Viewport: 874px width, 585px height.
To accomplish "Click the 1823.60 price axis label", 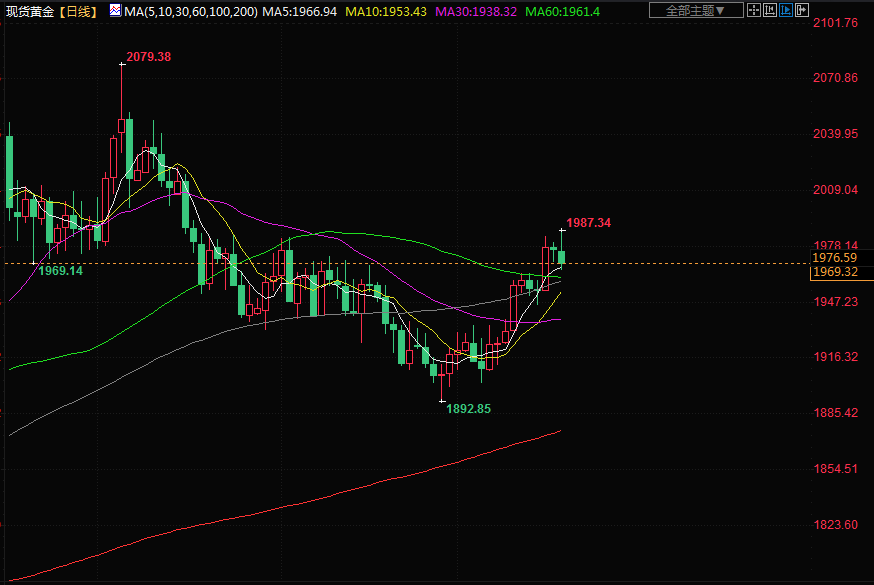I will 836,525.
